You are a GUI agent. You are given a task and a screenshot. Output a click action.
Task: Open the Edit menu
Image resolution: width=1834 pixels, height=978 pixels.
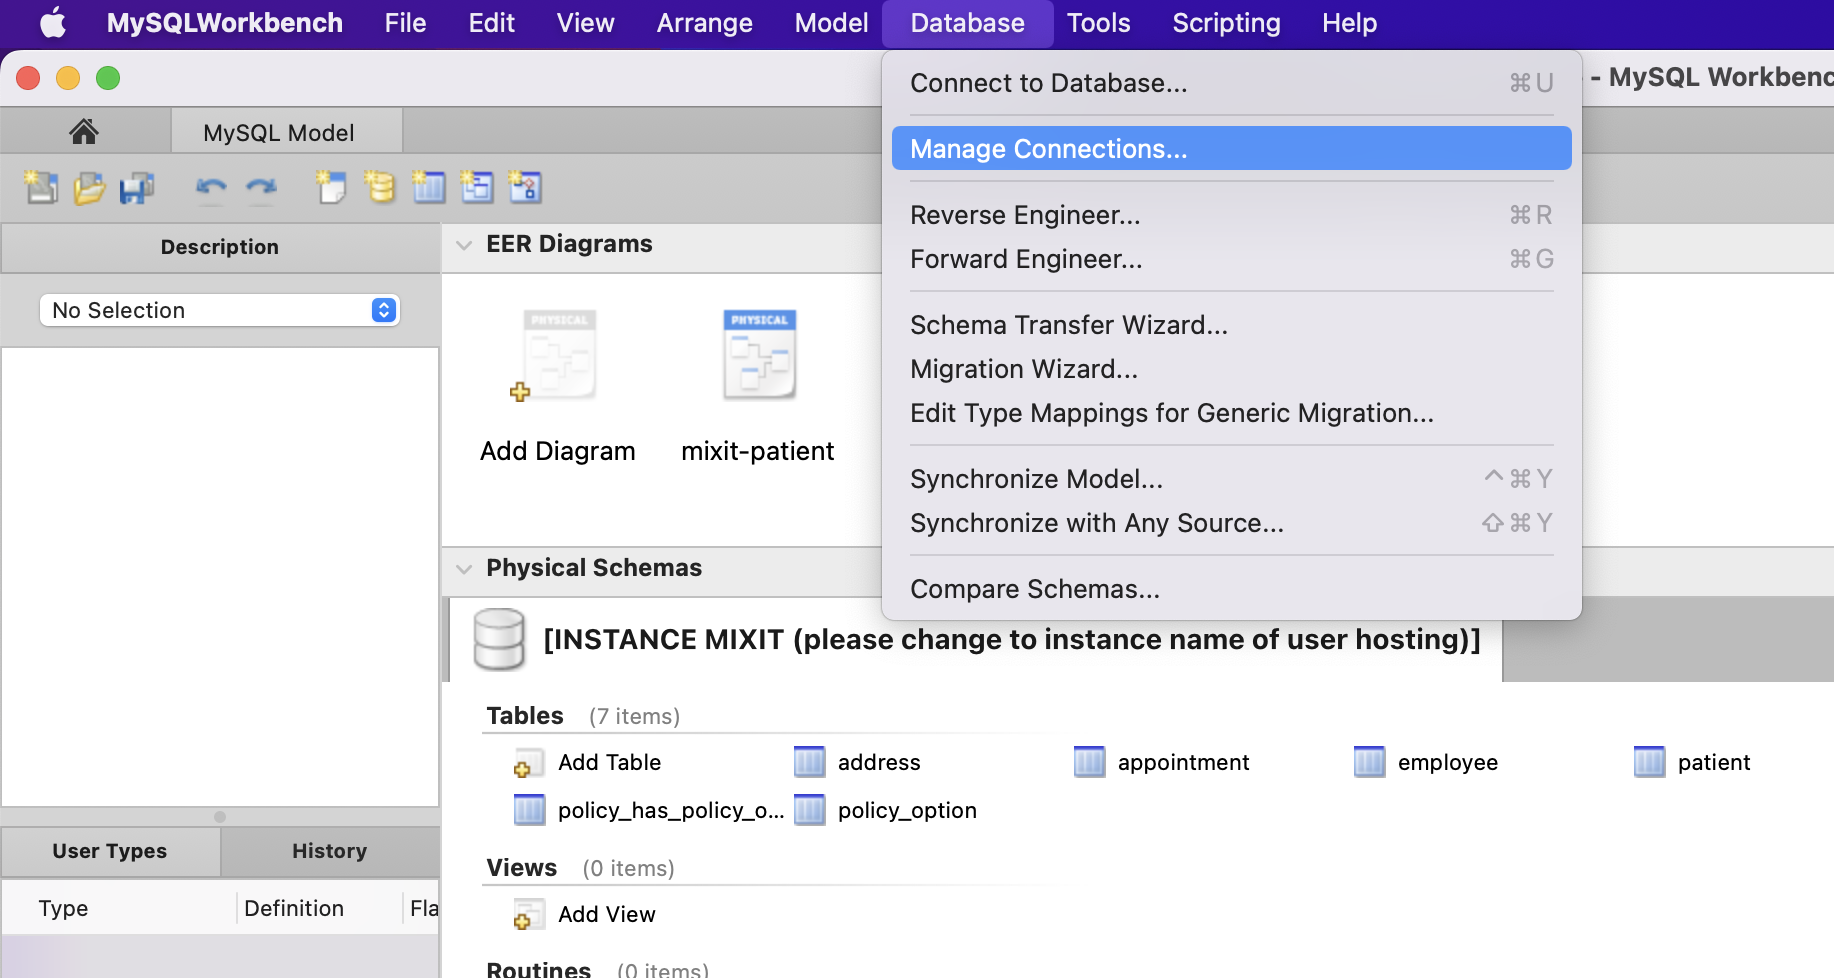click(492, 23)
